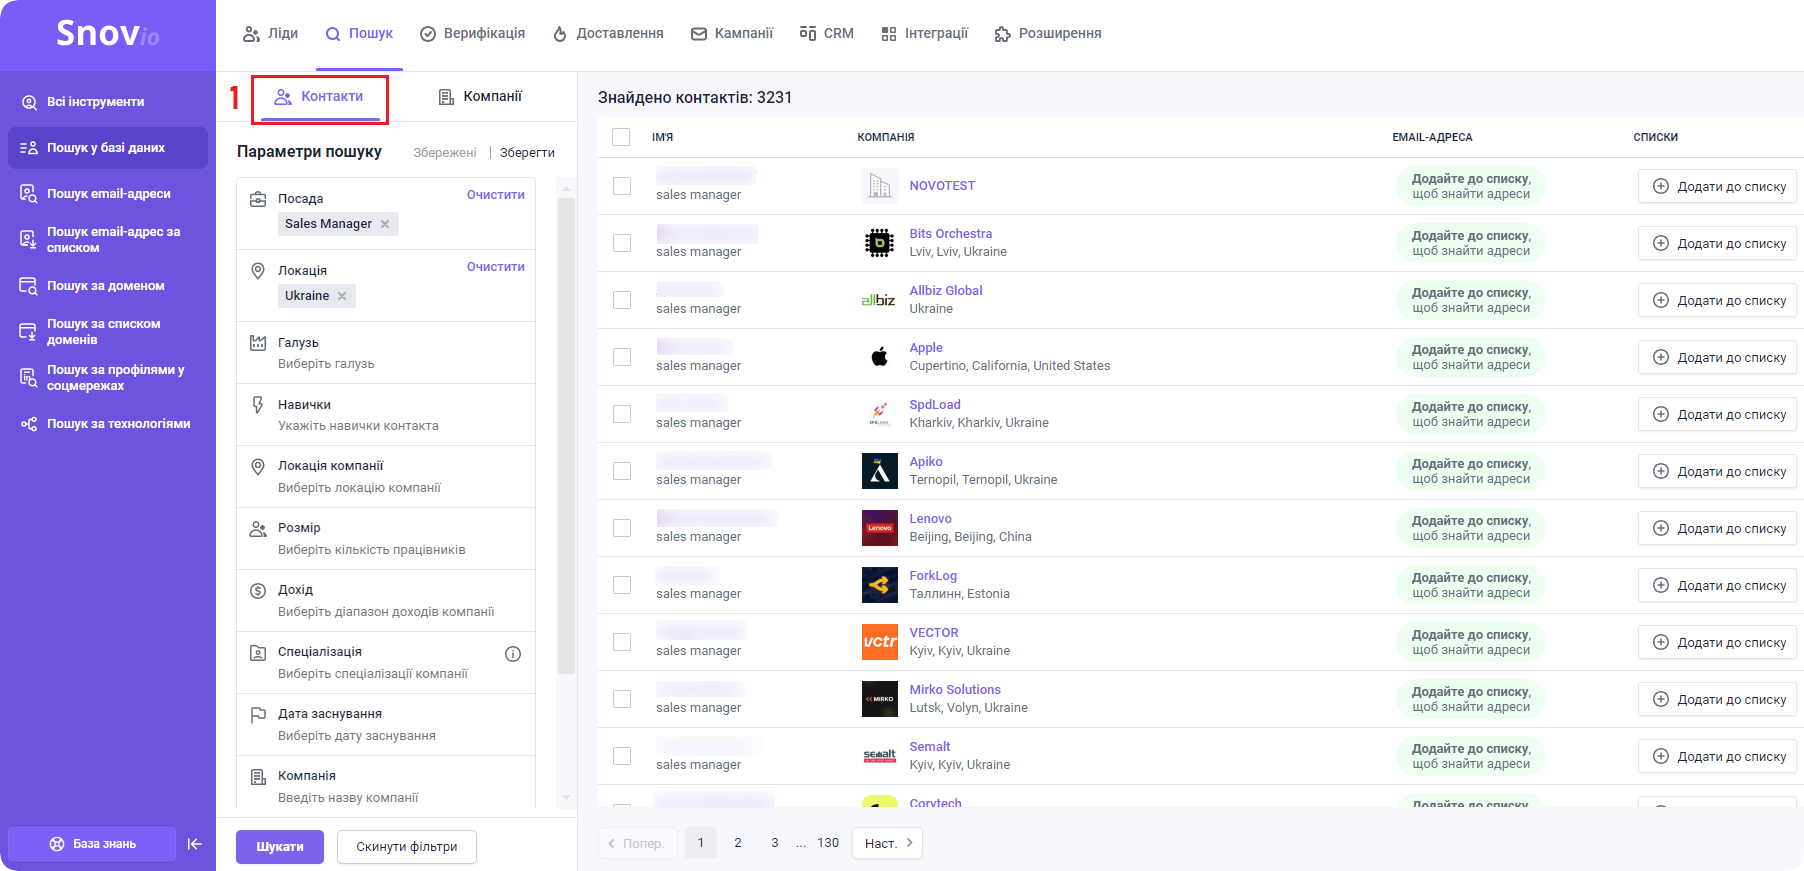Expand the Галузь industry filter
The image size is (1804, 871).
(386, 353)
